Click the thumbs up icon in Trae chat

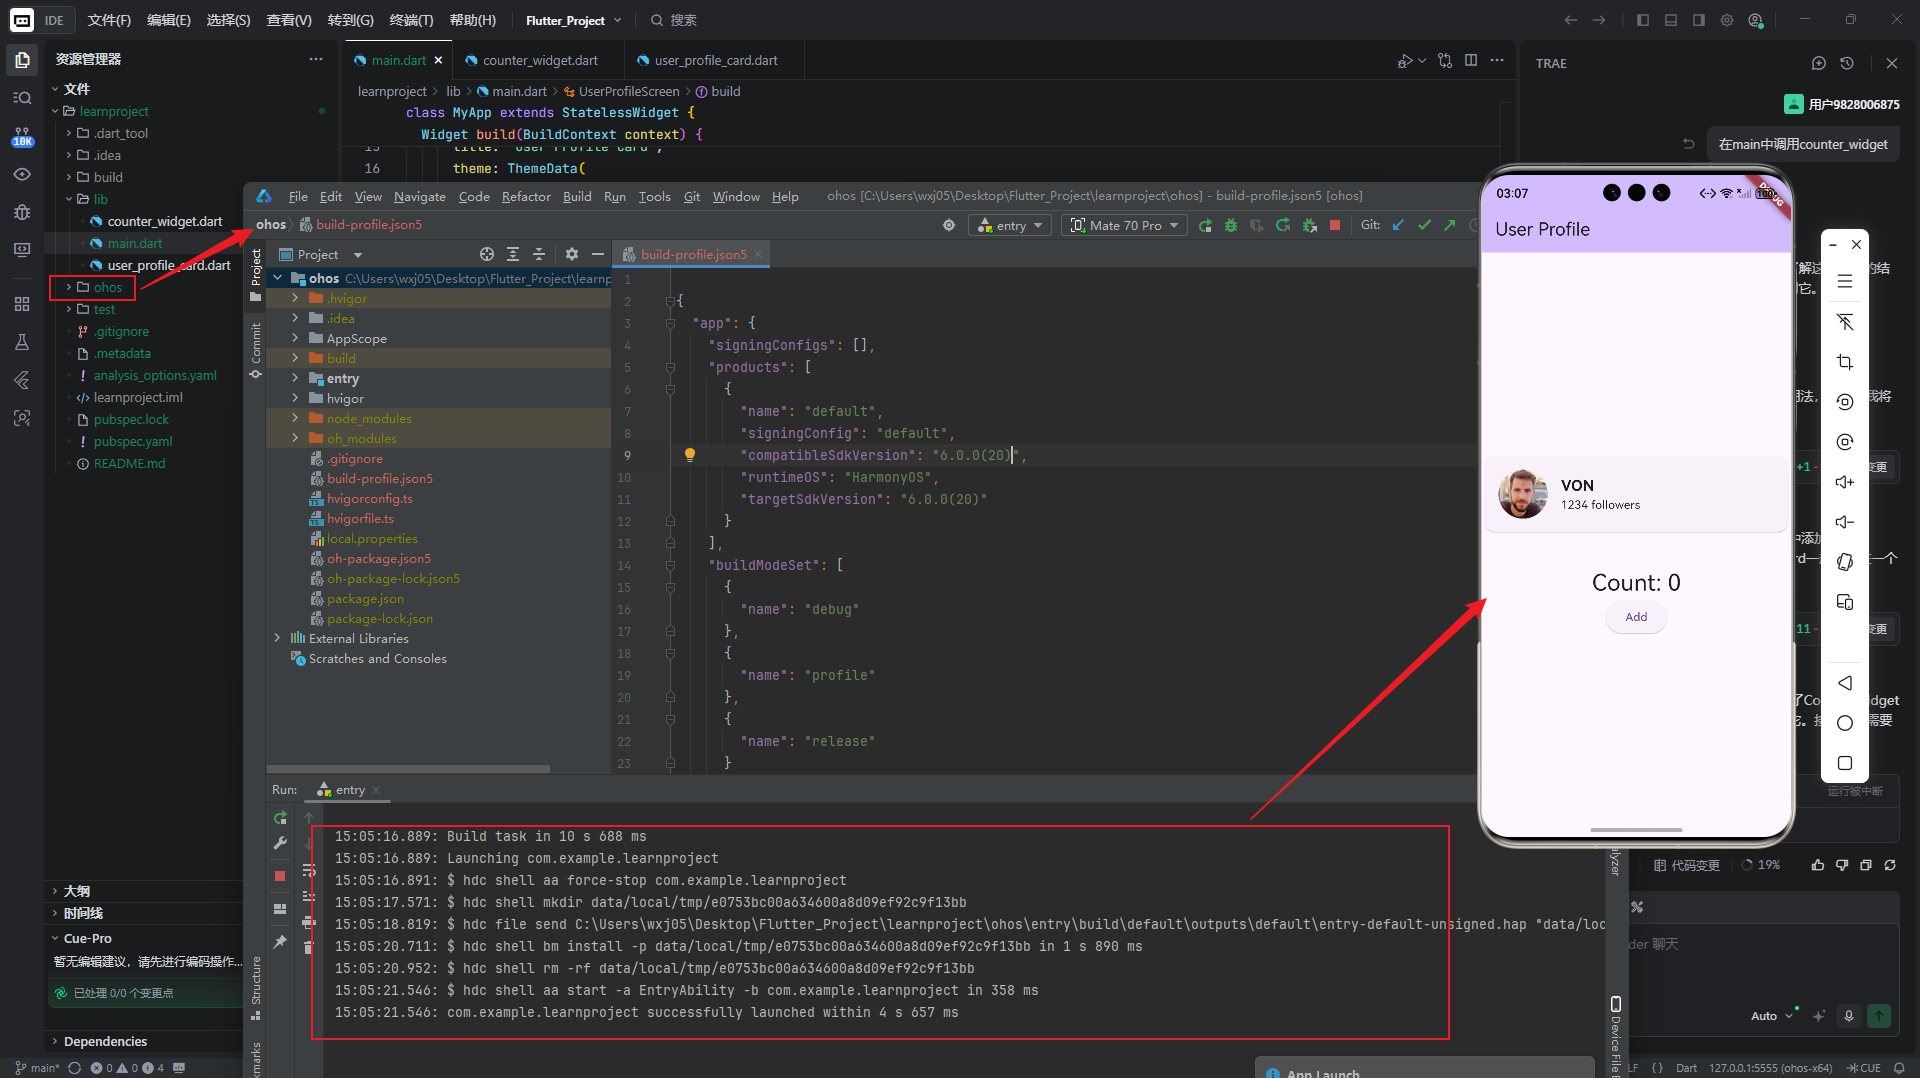tap(1818, 865)
